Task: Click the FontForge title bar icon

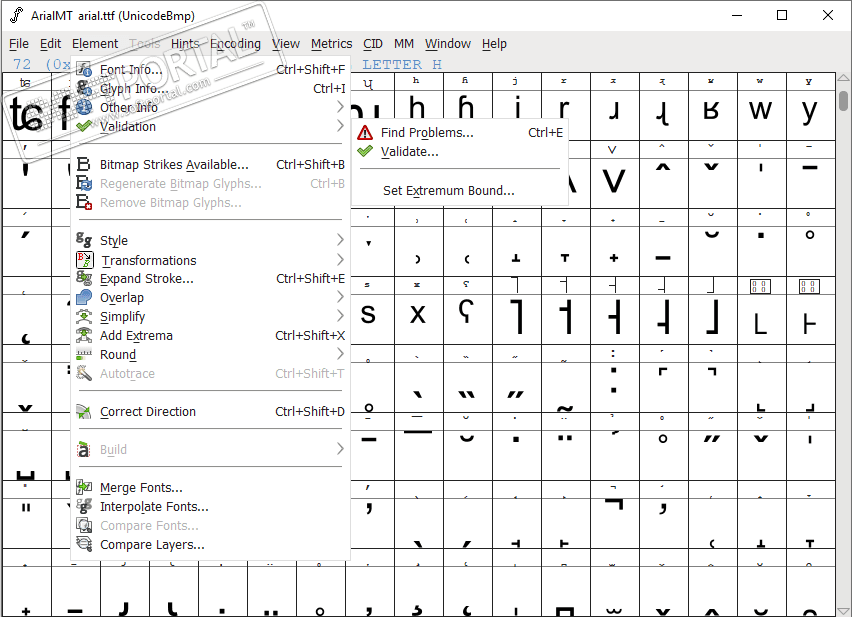Action: pos(17,15)
